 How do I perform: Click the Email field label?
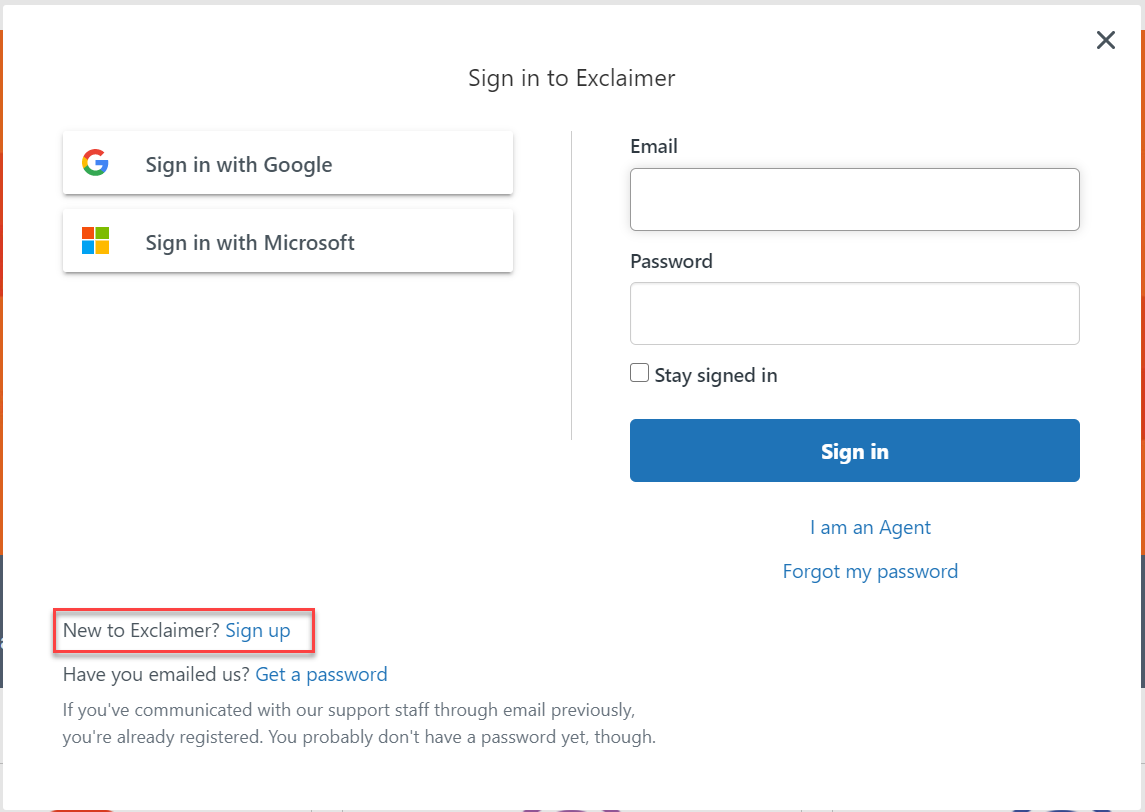[654, 146]
